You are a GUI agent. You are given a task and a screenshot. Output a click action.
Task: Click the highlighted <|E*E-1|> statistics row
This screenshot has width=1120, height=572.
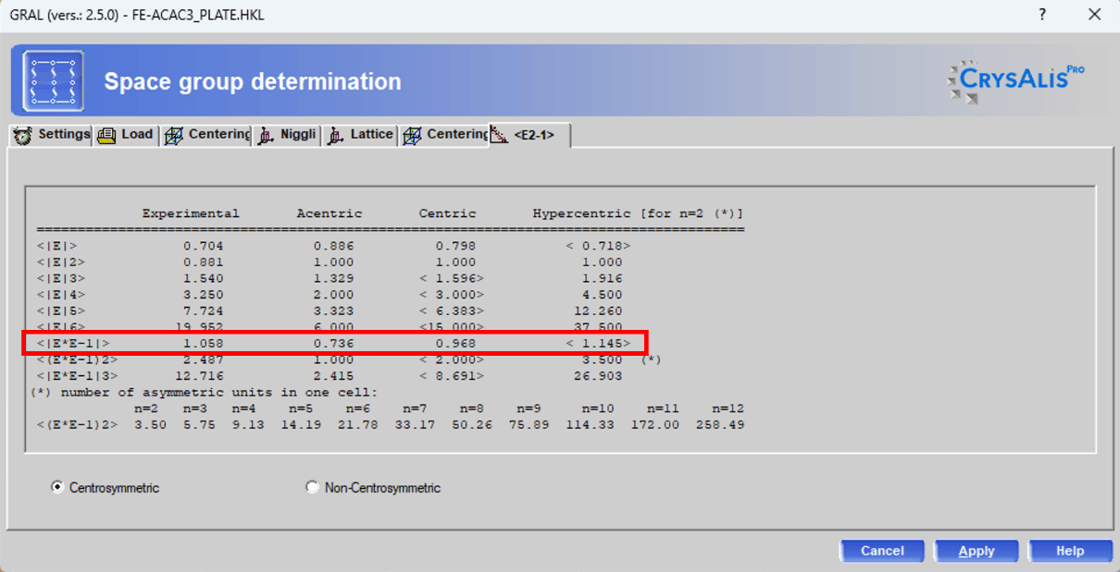(x=335, y=343)
